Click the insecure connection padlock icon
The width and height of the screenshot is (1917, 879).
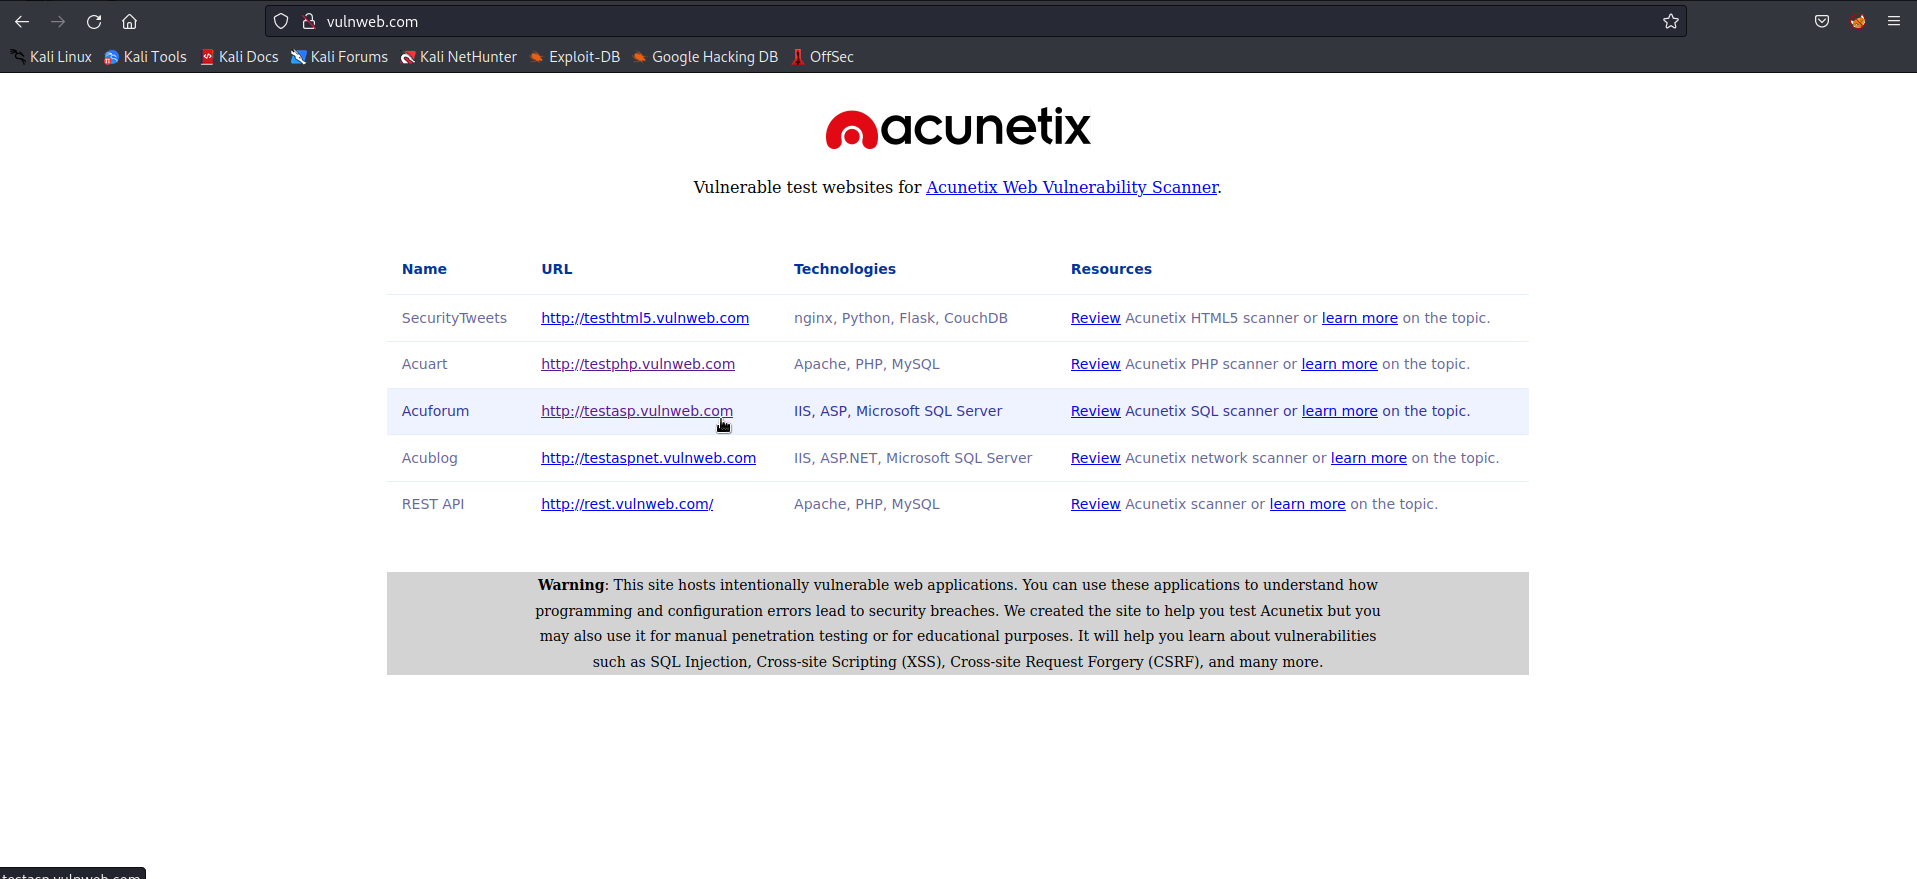click(x=309, y=21)
